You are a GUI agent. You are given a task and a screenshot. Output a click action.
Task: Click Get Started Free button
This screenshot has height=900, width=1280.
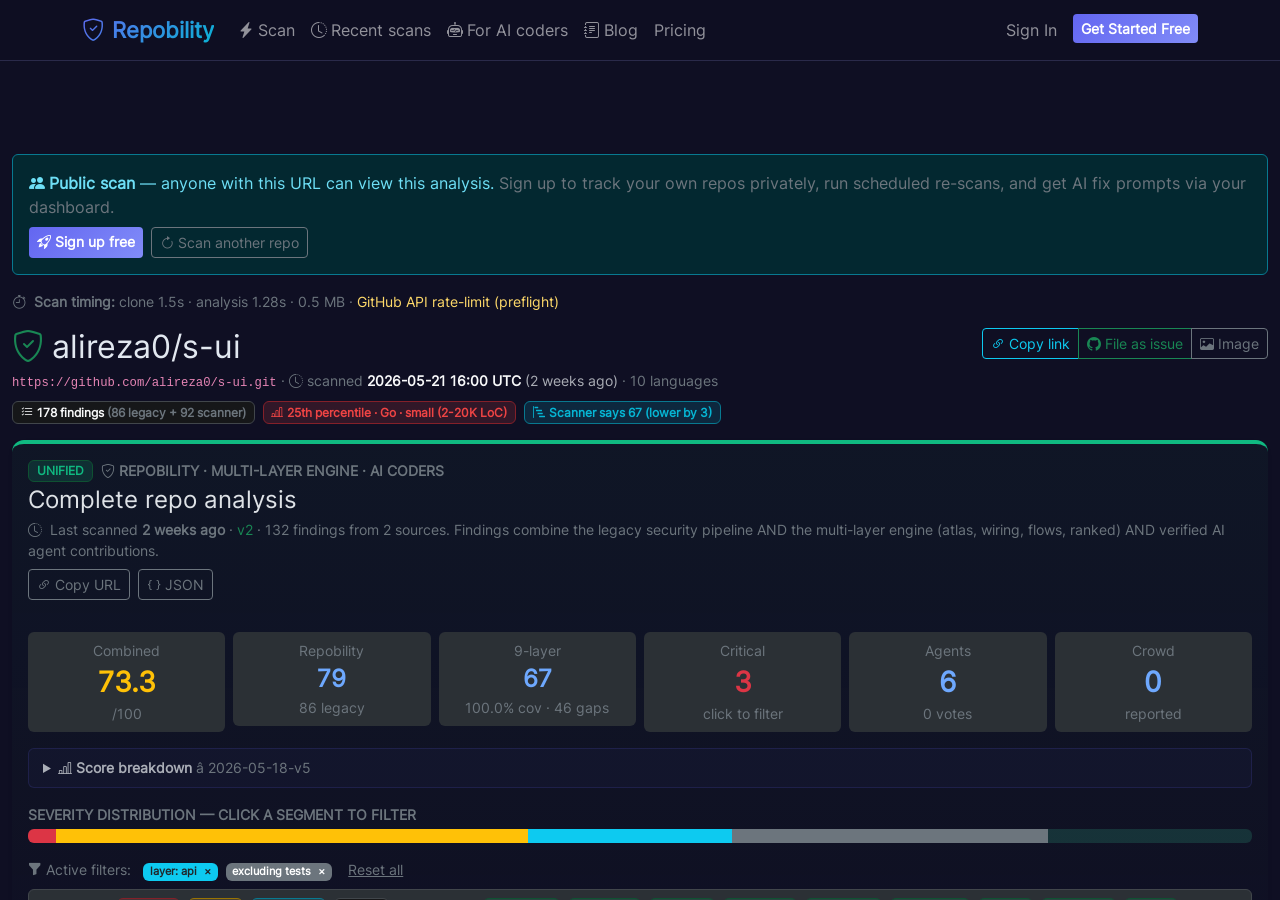pos(1135,29)
